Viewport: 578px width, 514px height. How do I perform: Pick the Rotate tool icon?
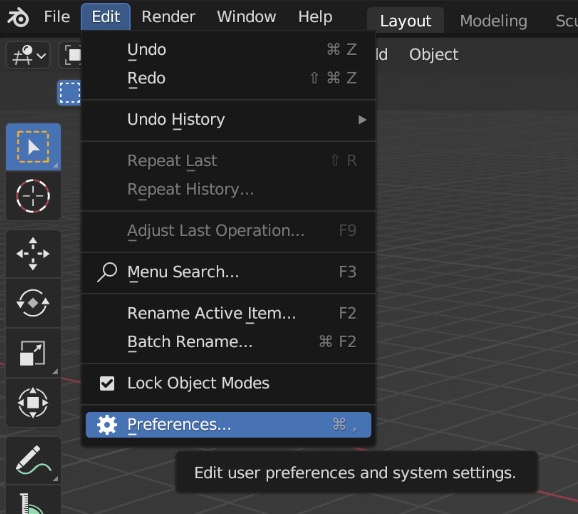(x=33, y=303)
